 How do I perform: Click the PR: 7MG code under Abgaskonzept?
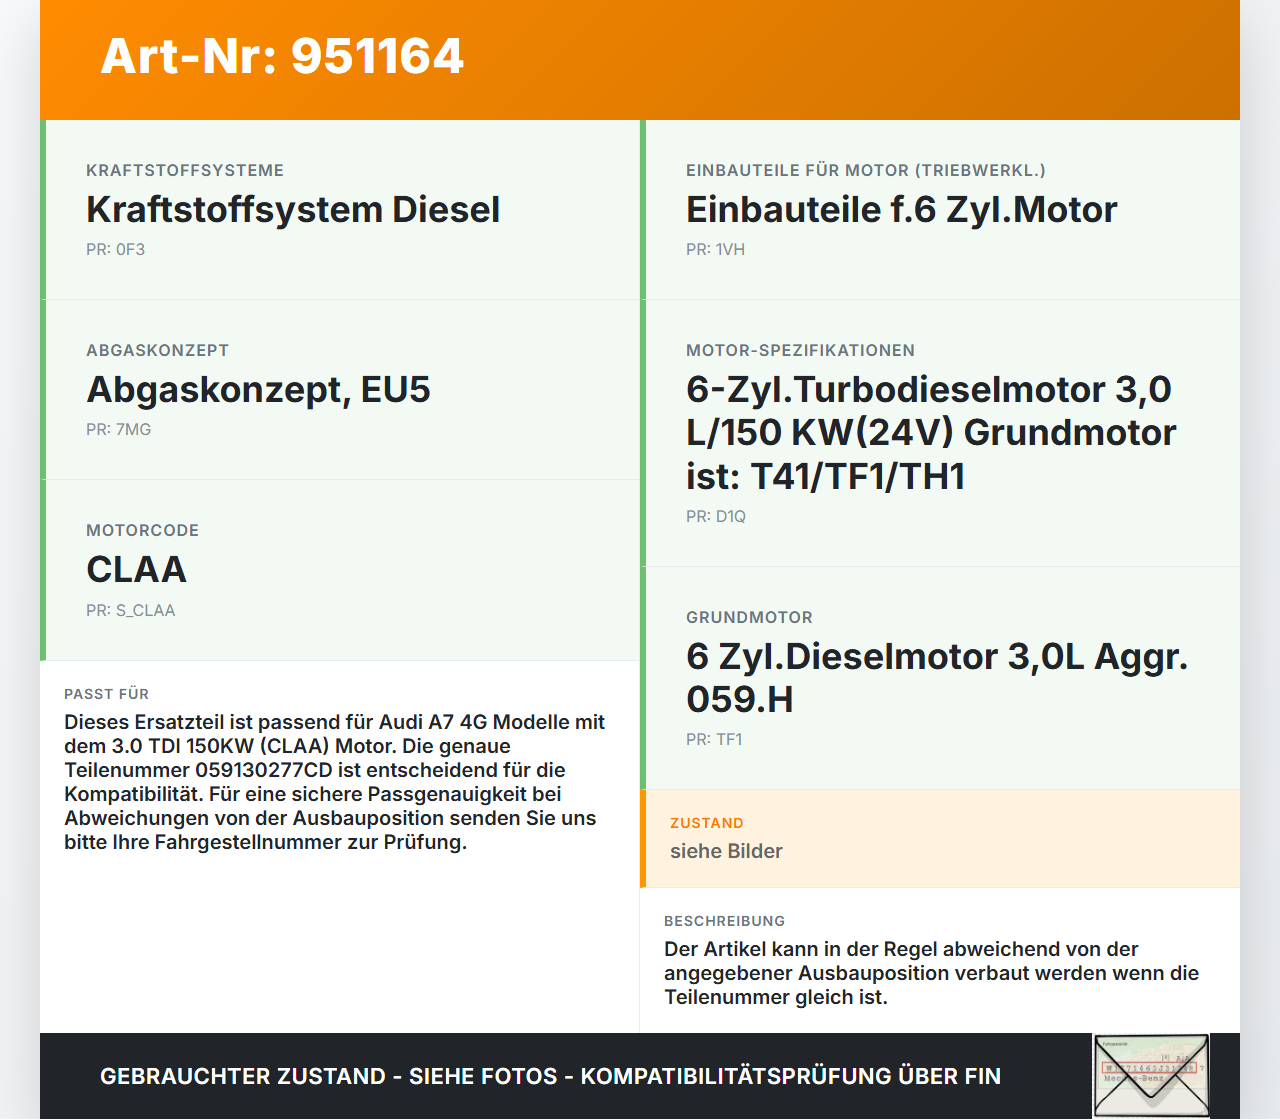coord(118,429)
